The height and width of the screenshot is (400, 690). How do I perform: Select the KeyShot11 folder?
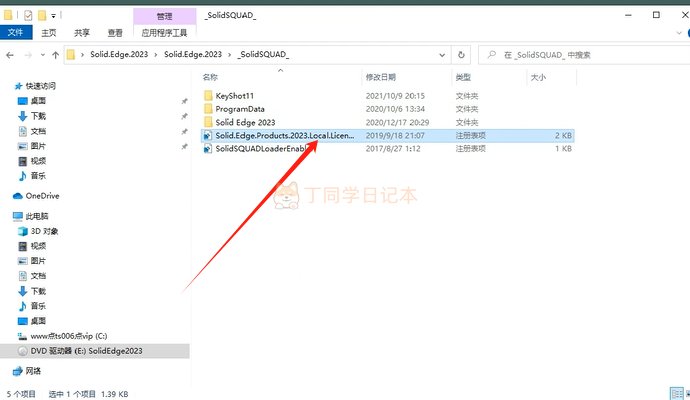coord(235,95)
